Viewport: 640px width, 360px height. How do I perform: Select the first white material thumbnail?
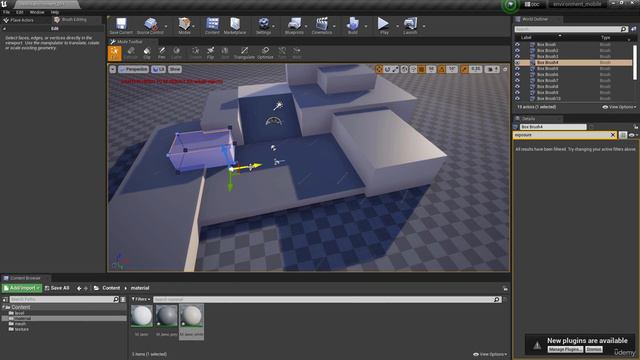click(142, 316)
